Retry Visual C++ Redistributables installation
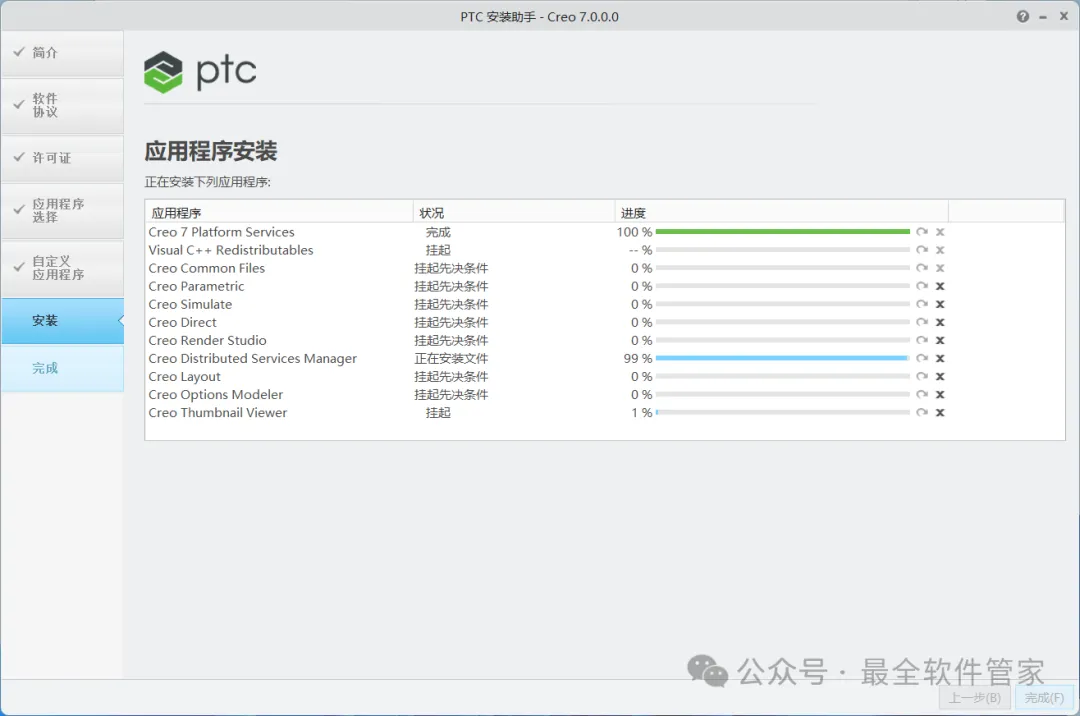Screen dimensions: 1080x716 [x=922, y=250]
